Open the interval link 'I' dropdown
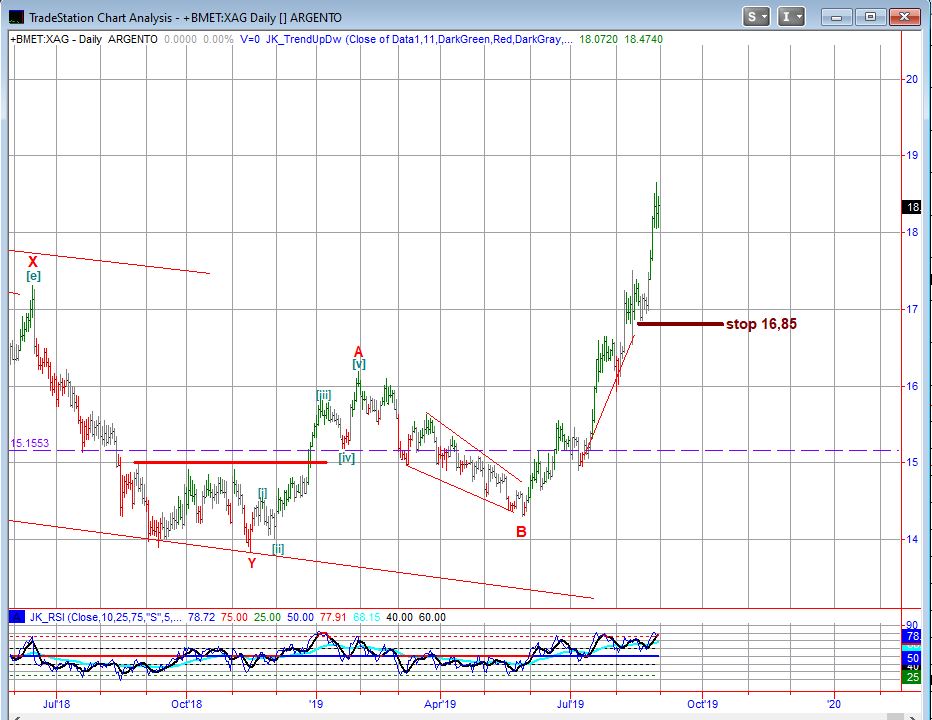The image size is (932, 720). click(x=792, y=16)
